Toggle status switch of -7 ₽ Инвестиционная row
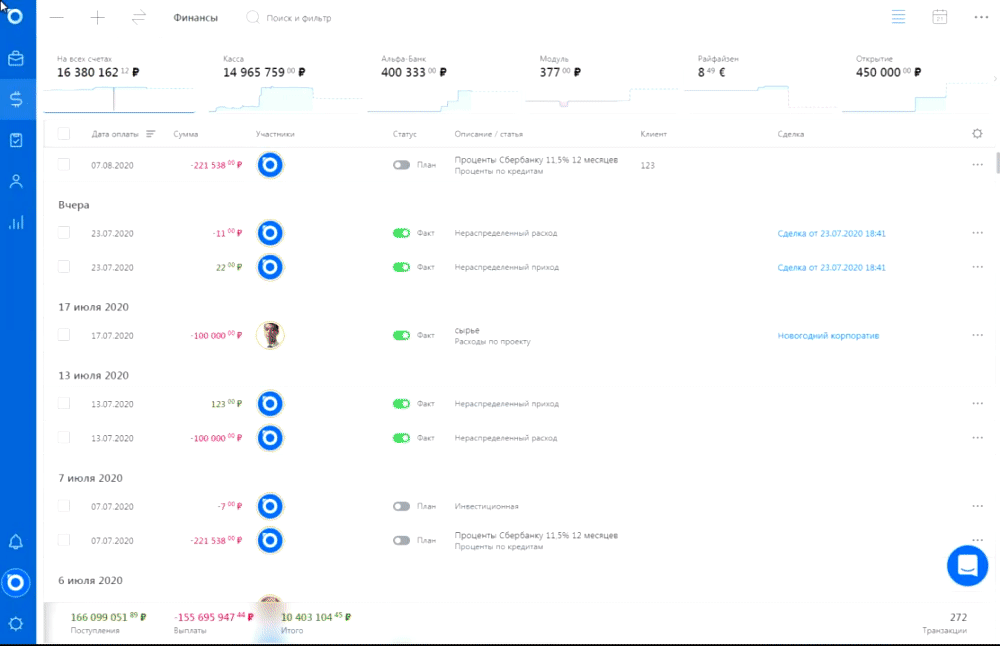 [x=401, y=506]
